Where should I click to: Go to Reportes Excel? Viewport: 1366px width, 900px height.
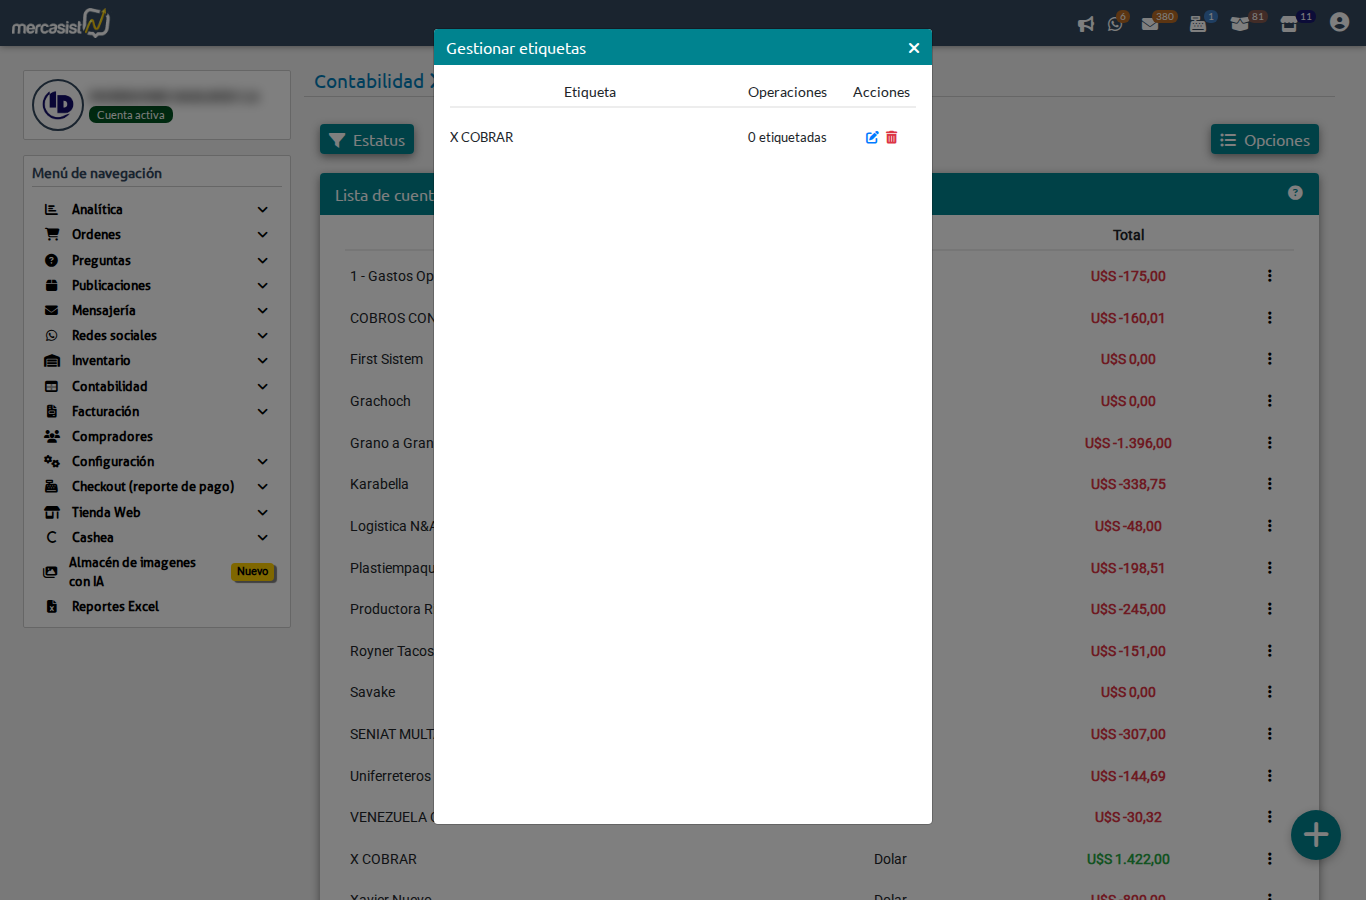pyautogui.click(x=115, y=607)
